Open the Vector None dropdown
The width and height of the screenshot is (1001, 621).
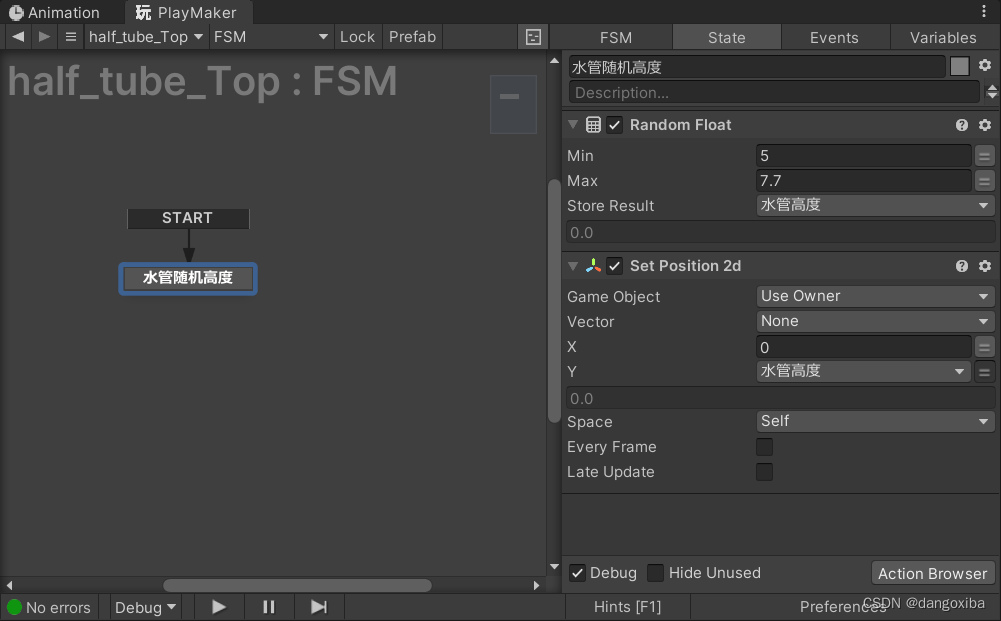click(x=875, y=321)
